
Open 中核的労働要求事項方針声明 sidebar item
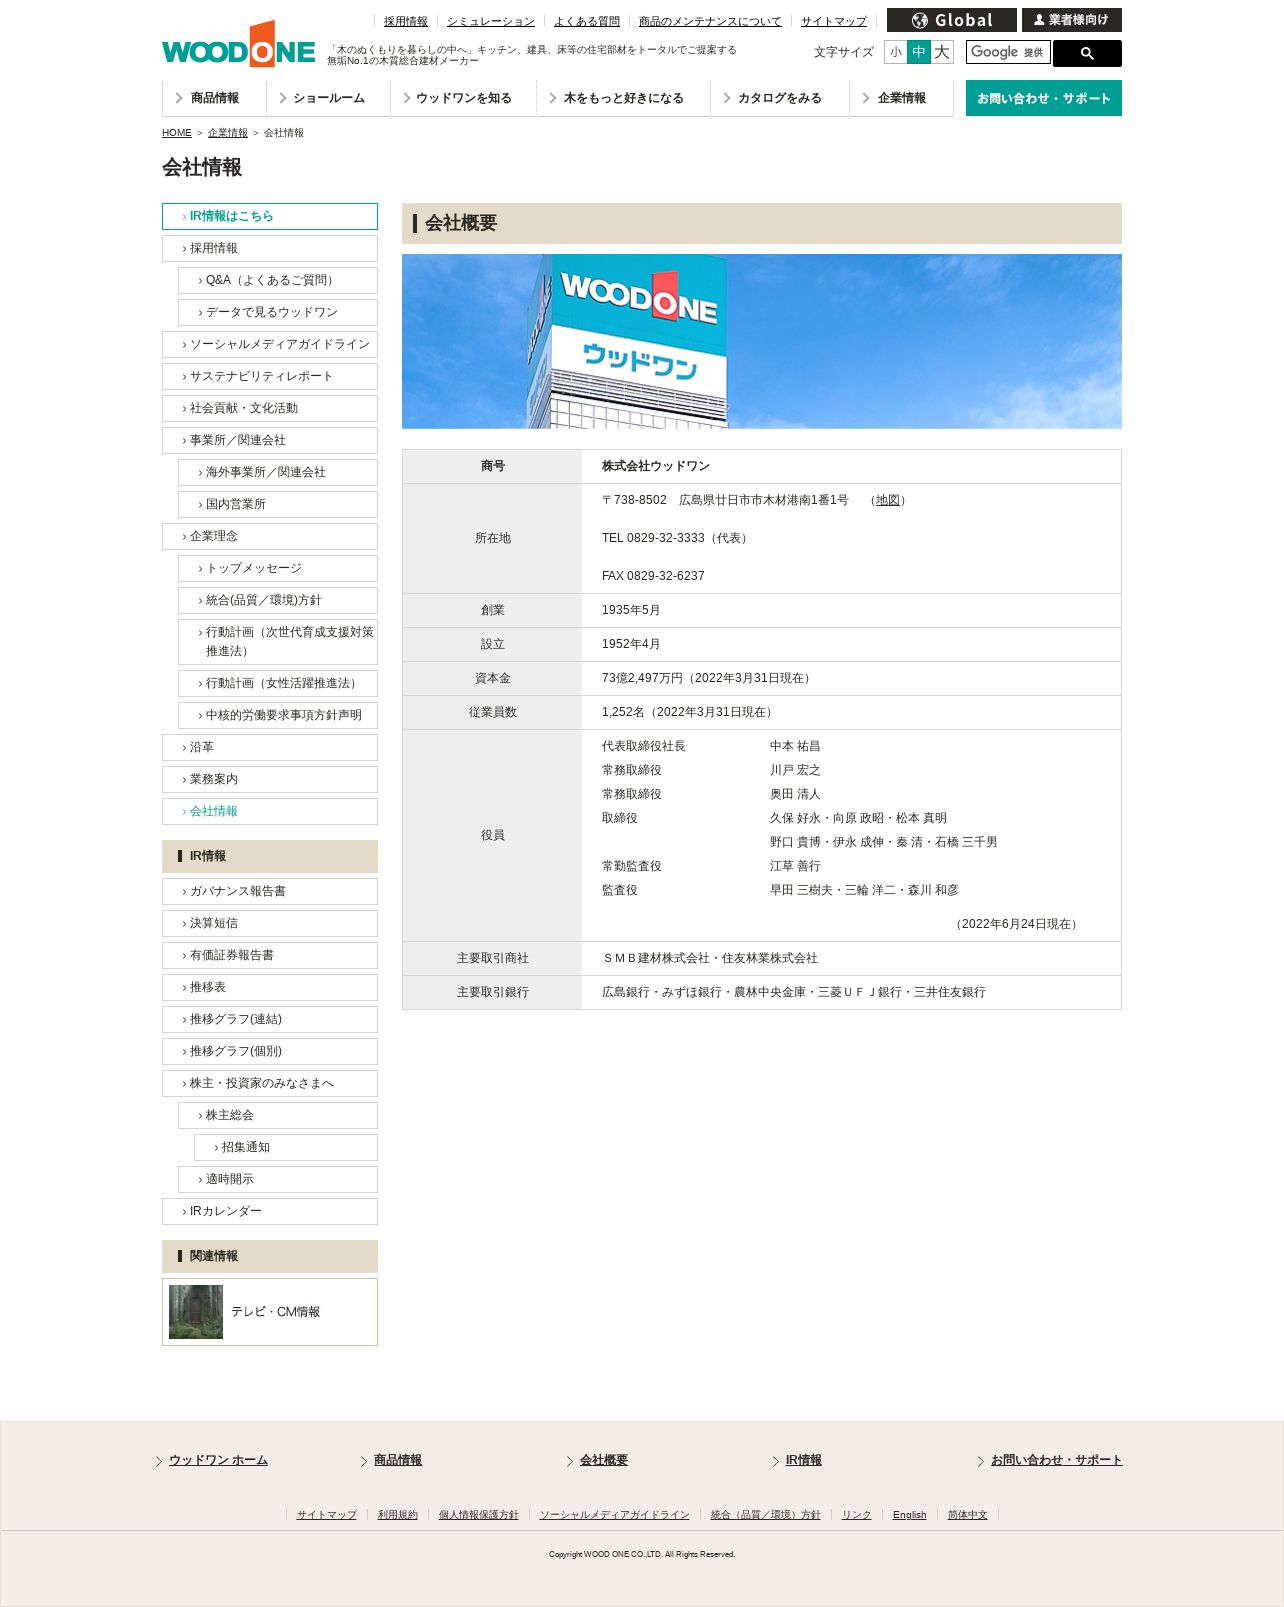click(x=278, y=715)
